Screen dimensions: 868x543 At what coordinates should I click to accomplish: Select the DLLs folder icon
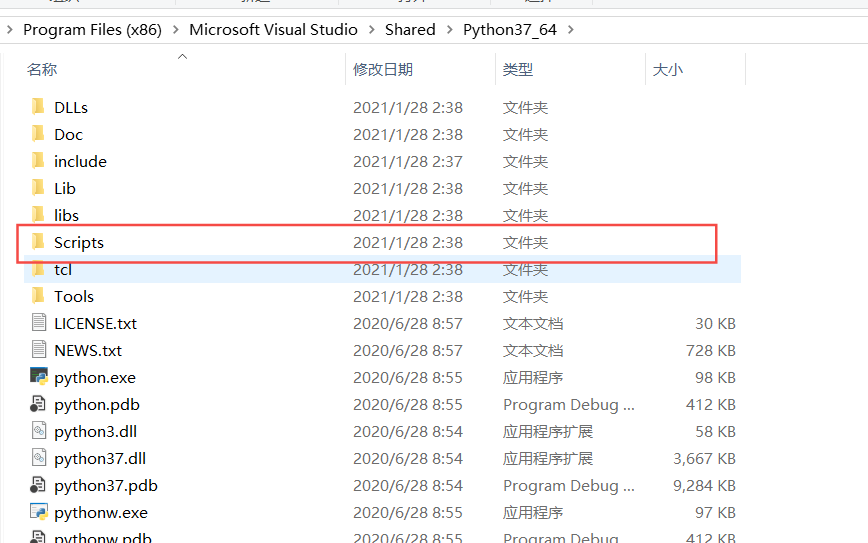(x=38, y=106)
